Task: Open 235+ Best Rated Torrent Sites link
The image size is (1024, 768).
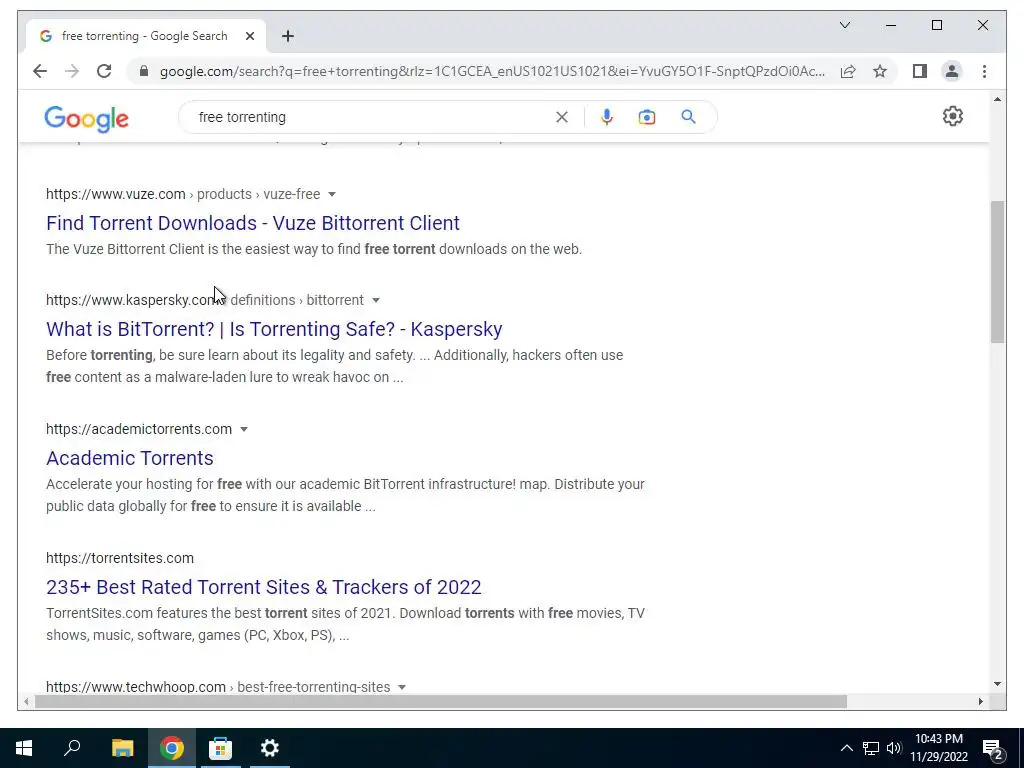Action: tap(263, 587)
